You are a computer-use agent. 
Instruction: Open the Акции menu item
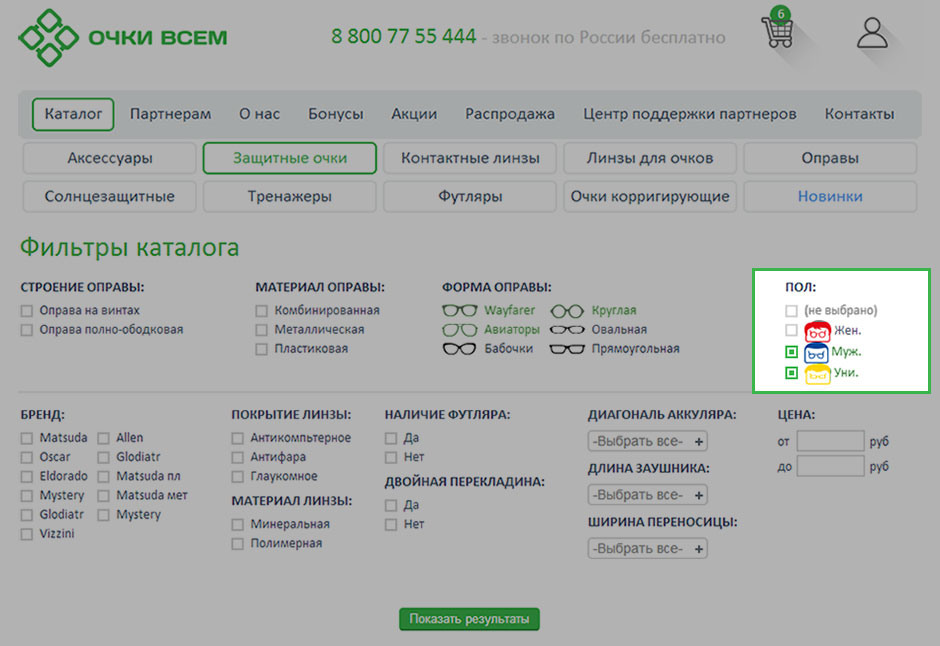(x=414, y=114)
